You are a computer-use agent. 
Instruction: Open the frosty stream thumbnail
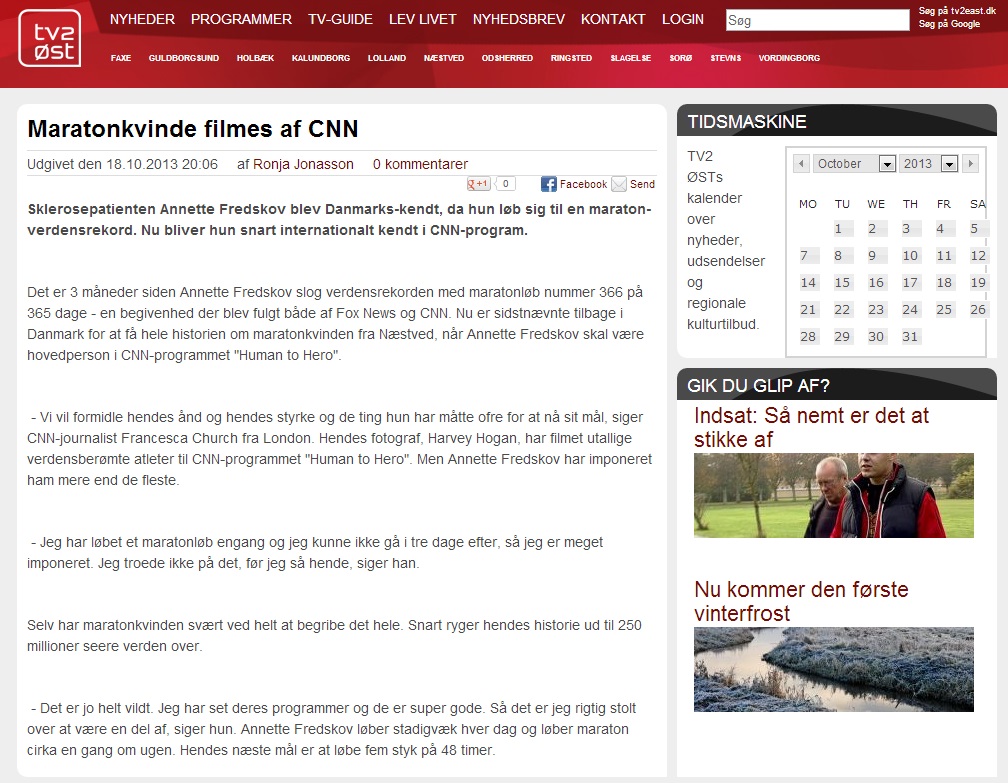point(834,669)
